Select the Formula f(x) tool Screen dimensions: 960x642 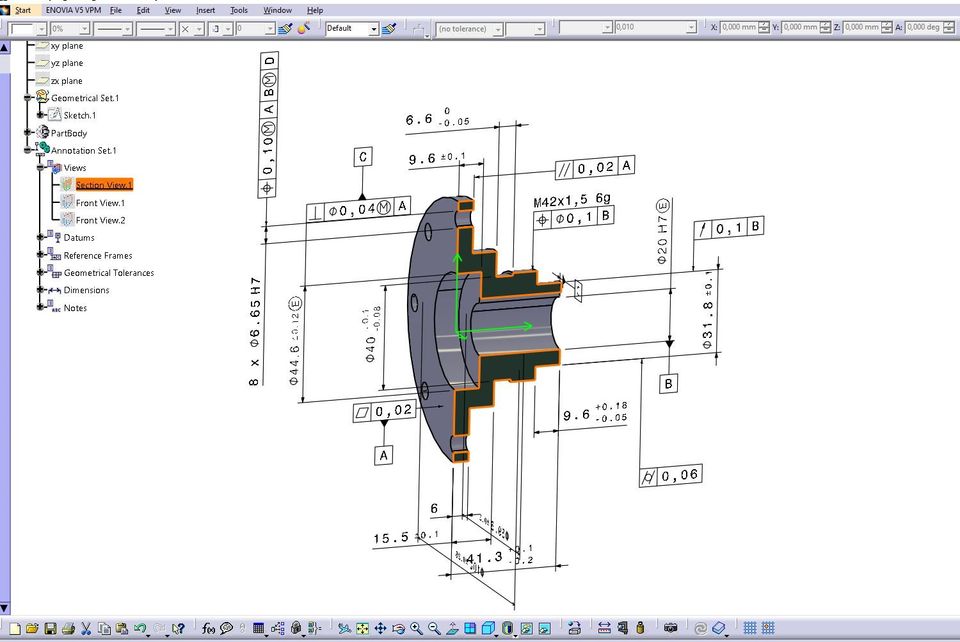[x=208, y=628]
